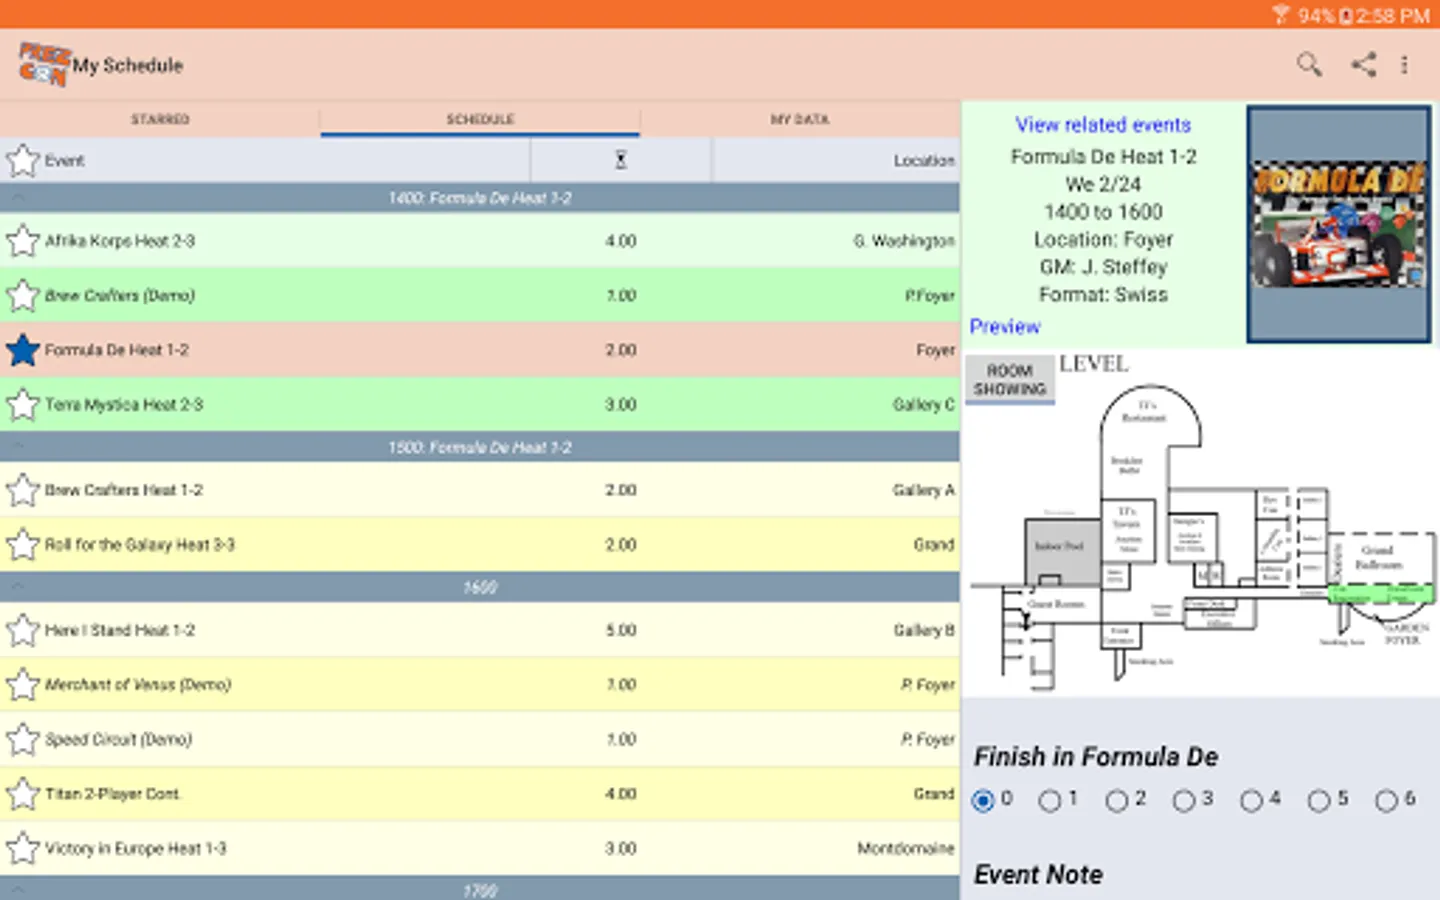The width and height of the screenshot is (1440, 900).
Task: Star Merchant of Venus (Demo)
Action: (22, 685)
